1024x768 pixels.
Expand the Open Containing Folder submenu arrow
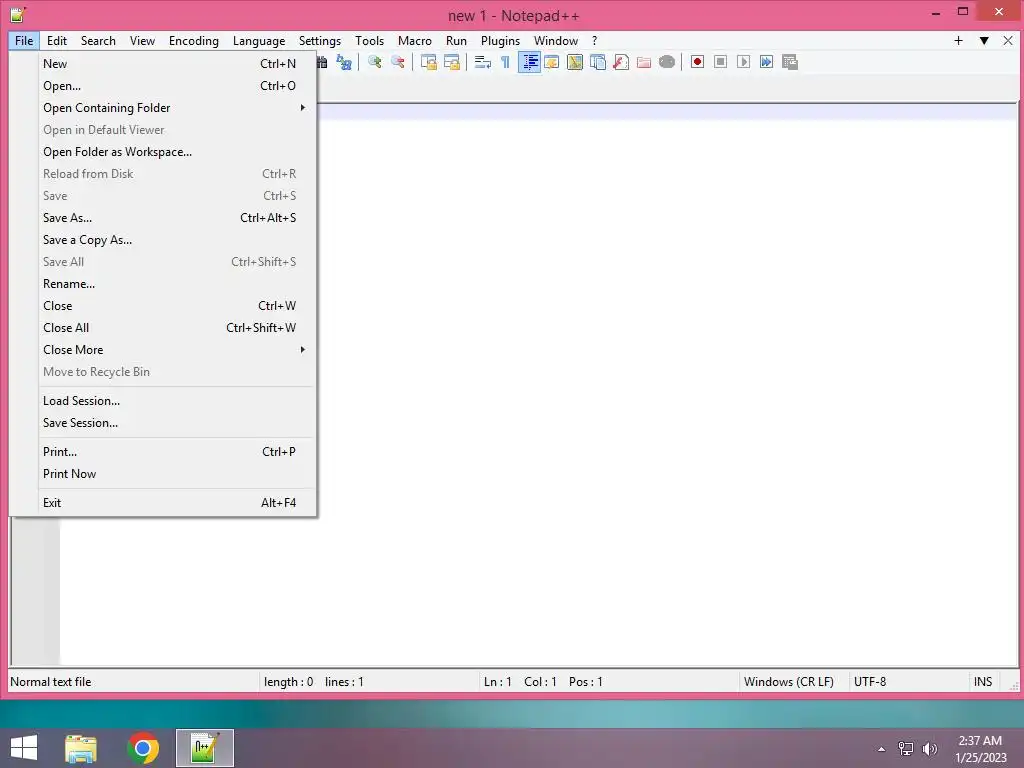point(302,107)
